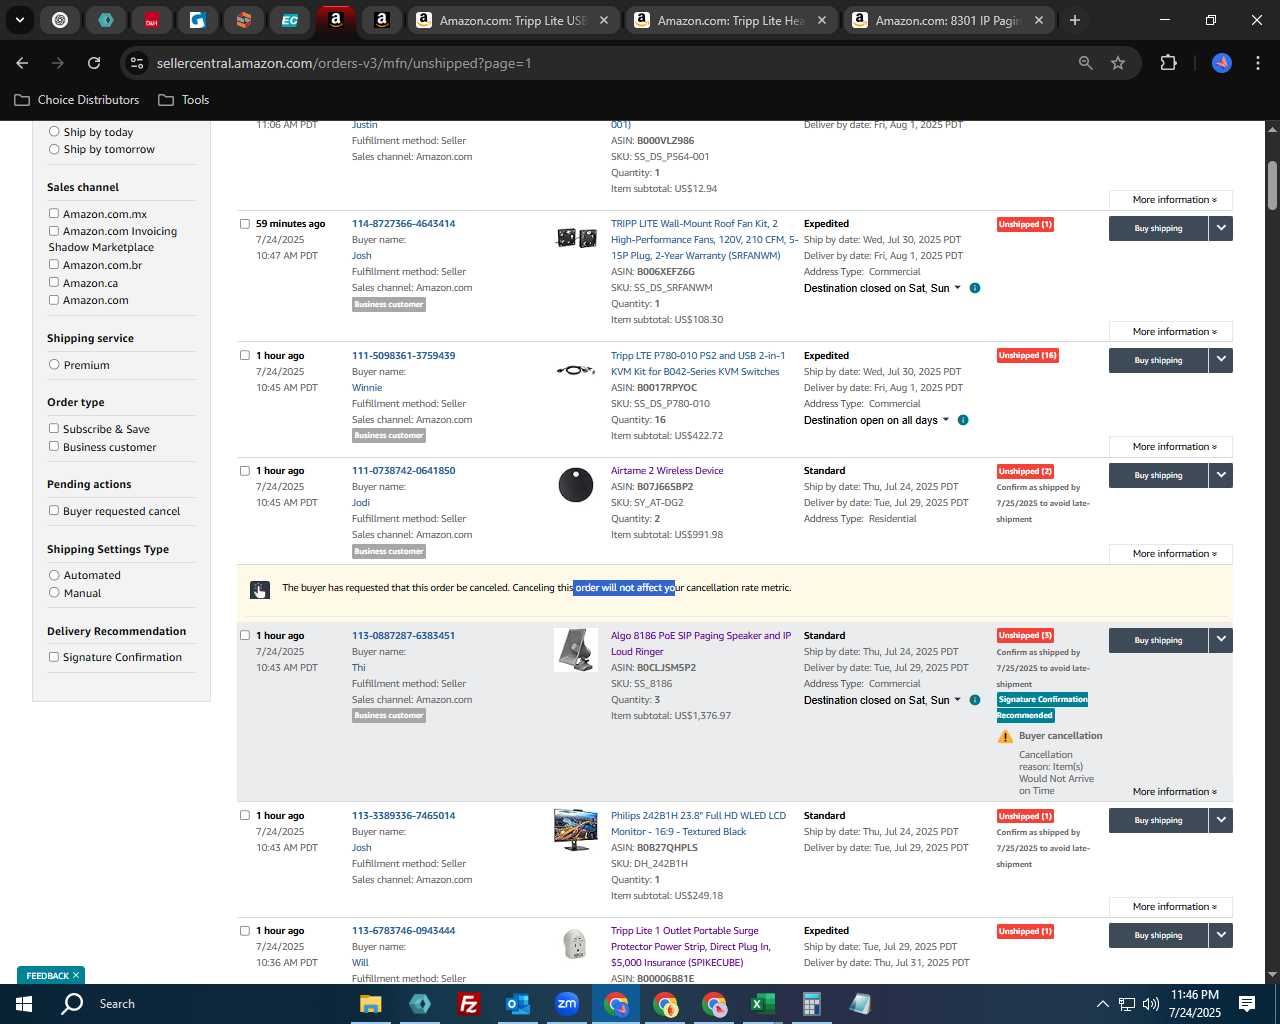1280x1024 pixels.
Task: Open FileZilla from taskbar
Action: (x=468, y=1004)
